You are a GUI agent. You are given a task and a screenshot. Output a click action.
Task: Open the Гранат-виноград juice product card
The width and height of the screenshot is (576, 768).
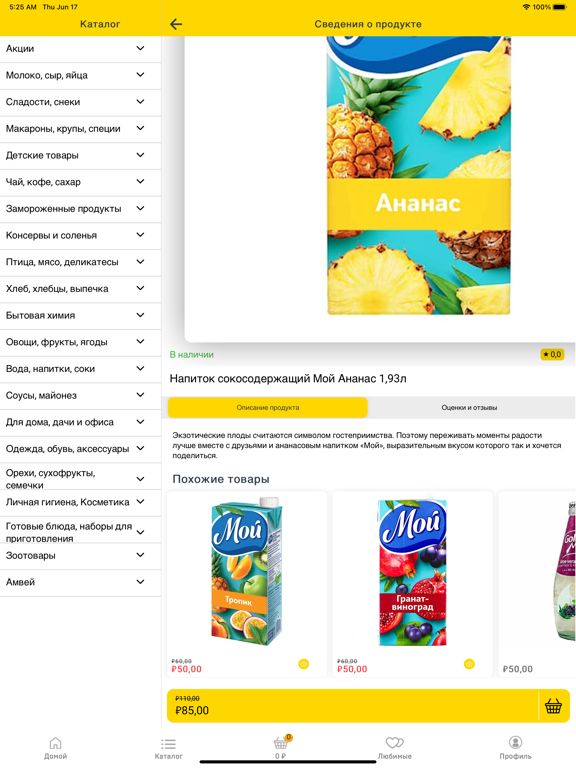412,584
